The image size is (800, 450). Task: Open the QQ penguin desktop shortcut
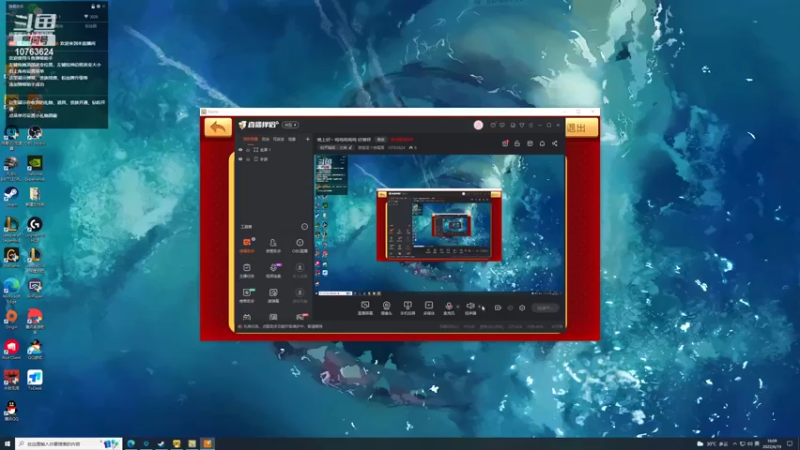click(11, 411)
